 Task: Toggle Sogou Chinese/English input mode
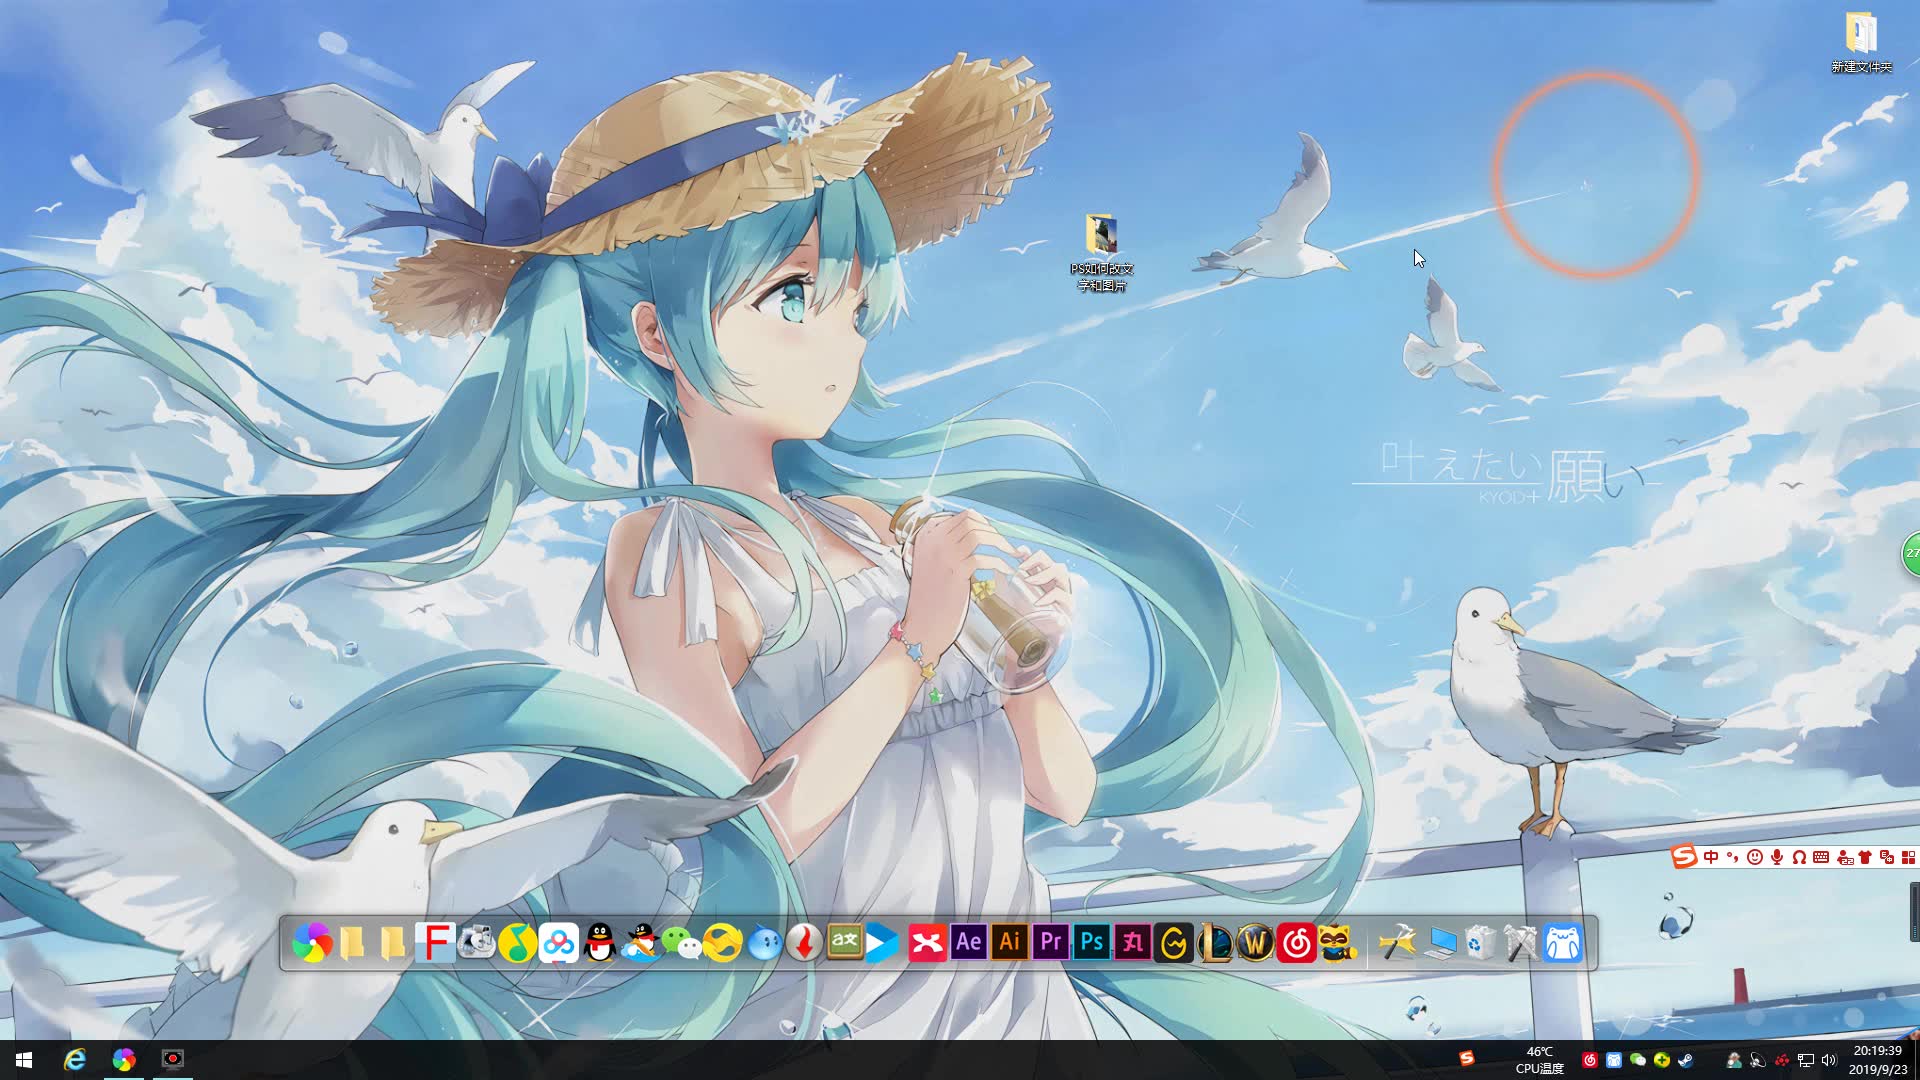click(x=1711, y=857)
